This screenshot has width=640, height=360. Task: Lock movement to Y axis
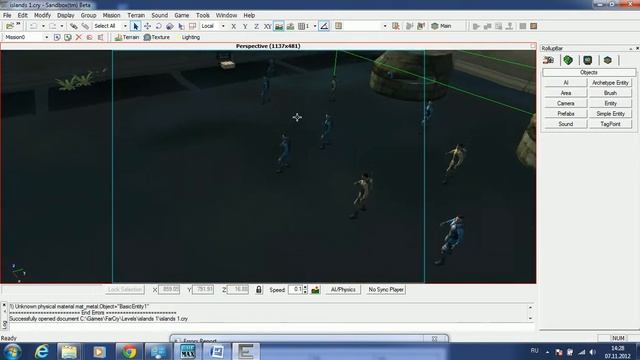pos(245,26)
